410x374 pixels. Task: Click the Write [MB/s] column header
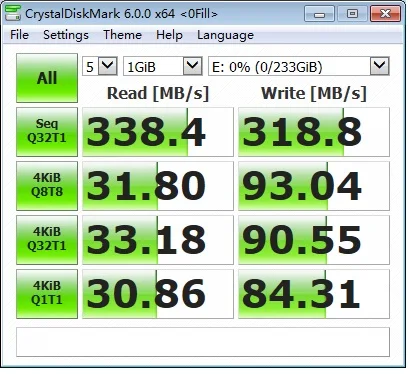(314, 93)
